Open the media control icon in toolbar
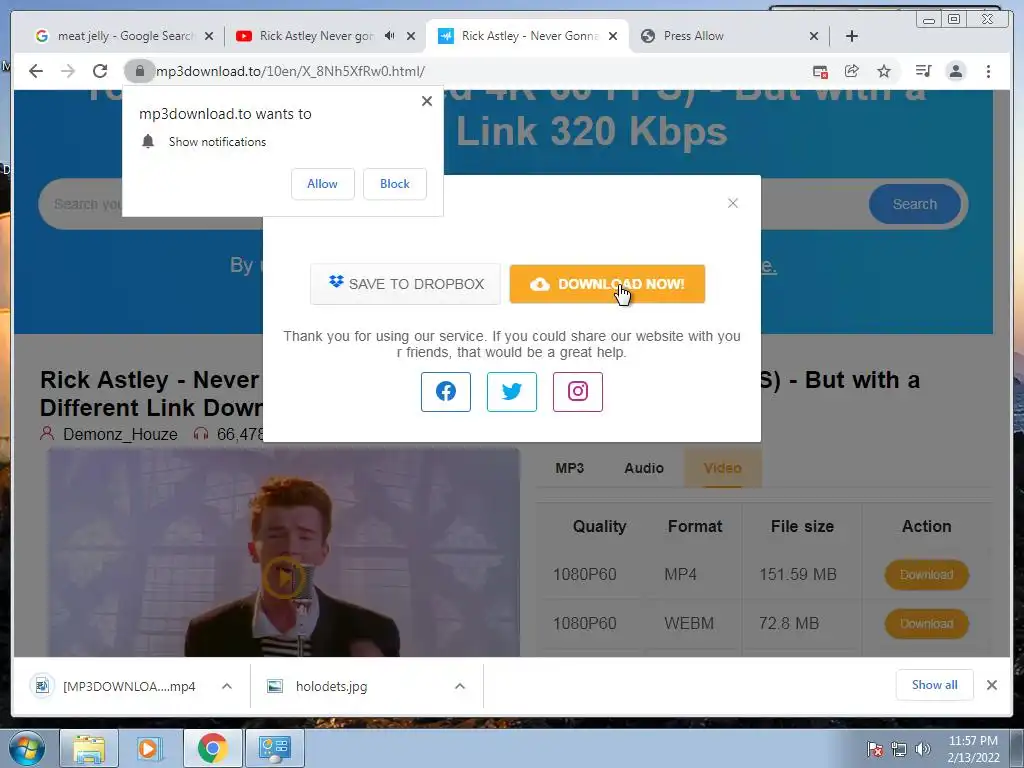1024x768 pixels. tap(923, 71)
